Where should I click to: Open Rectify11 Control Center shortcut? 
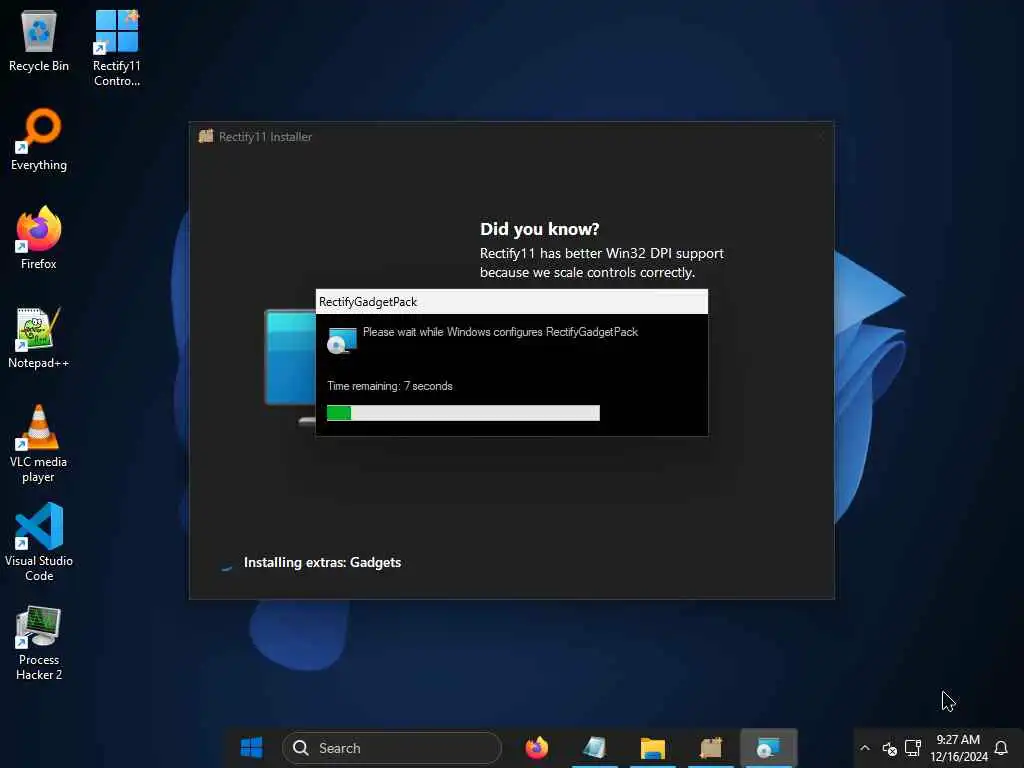click(116, 48)
